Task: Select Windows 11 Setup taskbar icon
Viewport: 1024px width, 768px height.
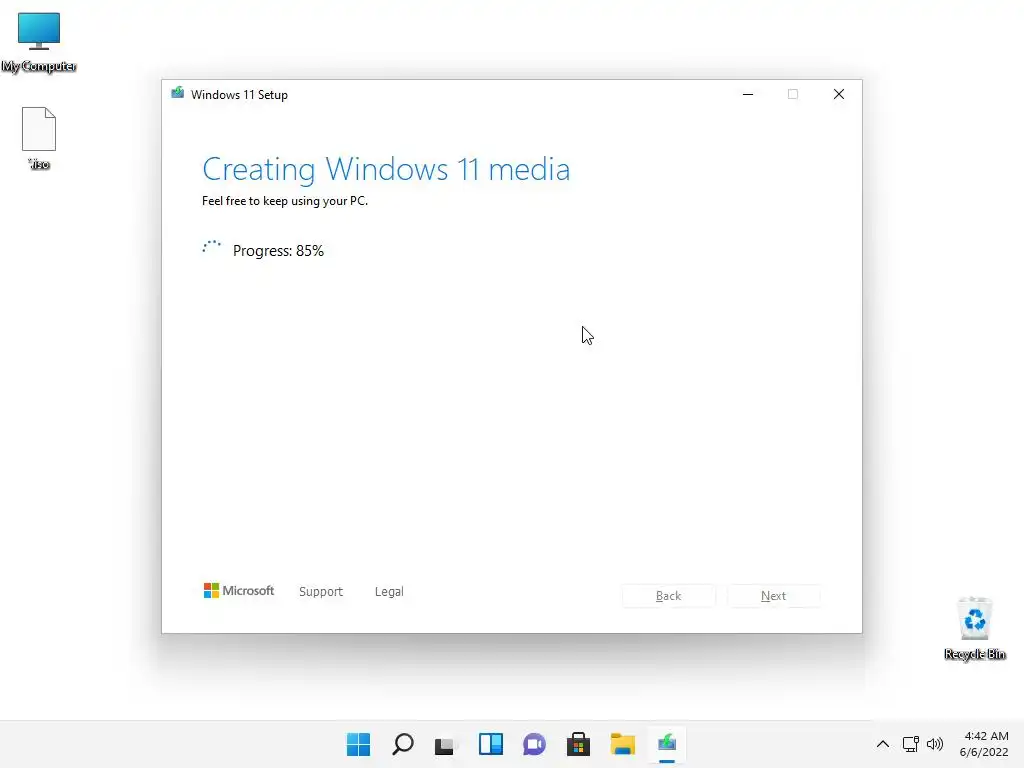Action: tap(667, 744)
